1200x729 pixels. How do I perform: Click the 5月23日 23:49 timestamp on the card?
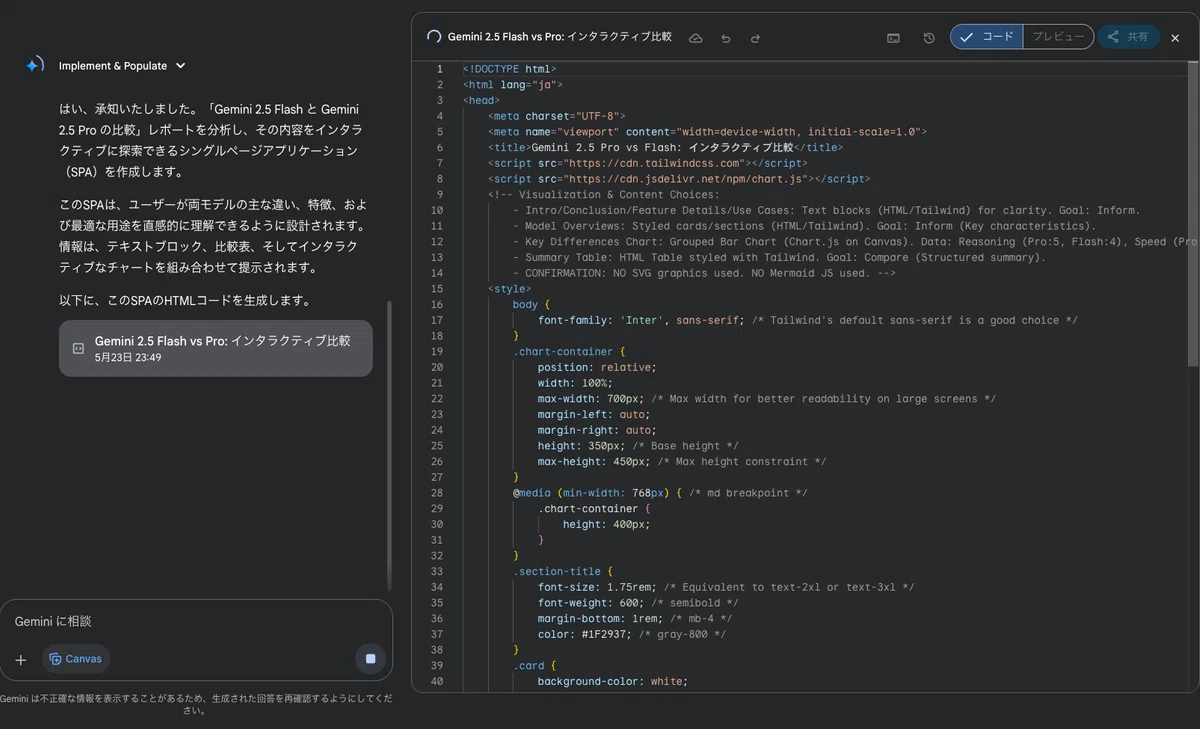coord(128,357)
